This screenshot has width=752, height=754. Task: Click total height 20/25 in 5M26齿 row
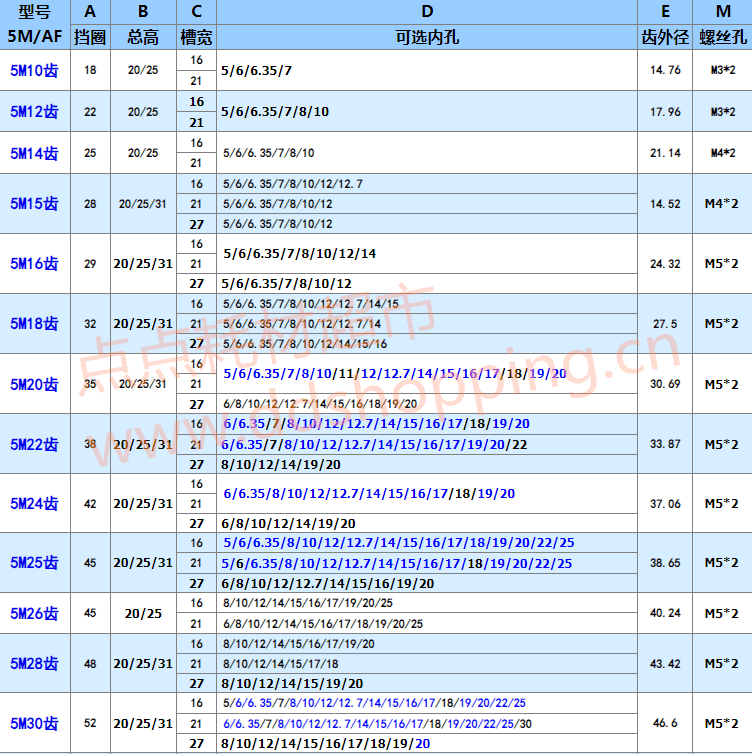pyautogui.click(x=143, y=614)
